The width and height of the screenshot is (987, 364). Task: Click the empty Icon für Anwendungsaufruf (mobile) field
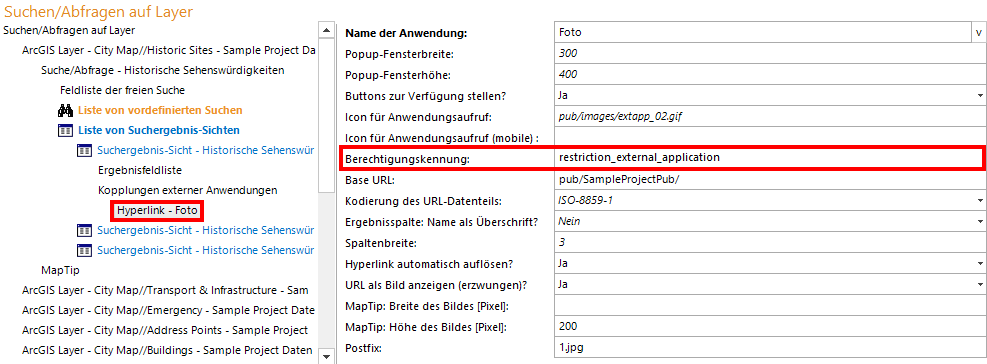770,137
